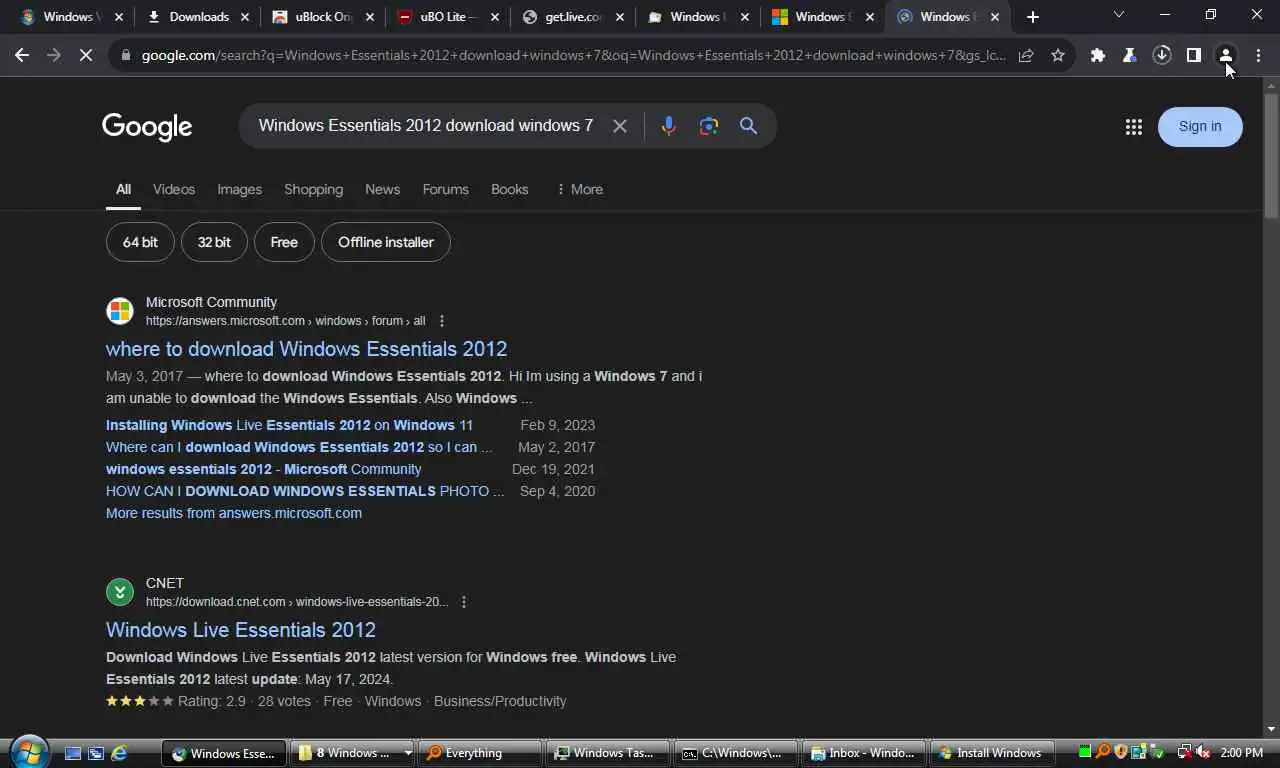The width and height of the screenshot is (1280, 768).
Task: Open More results from answers.microsoft.com
Action: (234, 513)
